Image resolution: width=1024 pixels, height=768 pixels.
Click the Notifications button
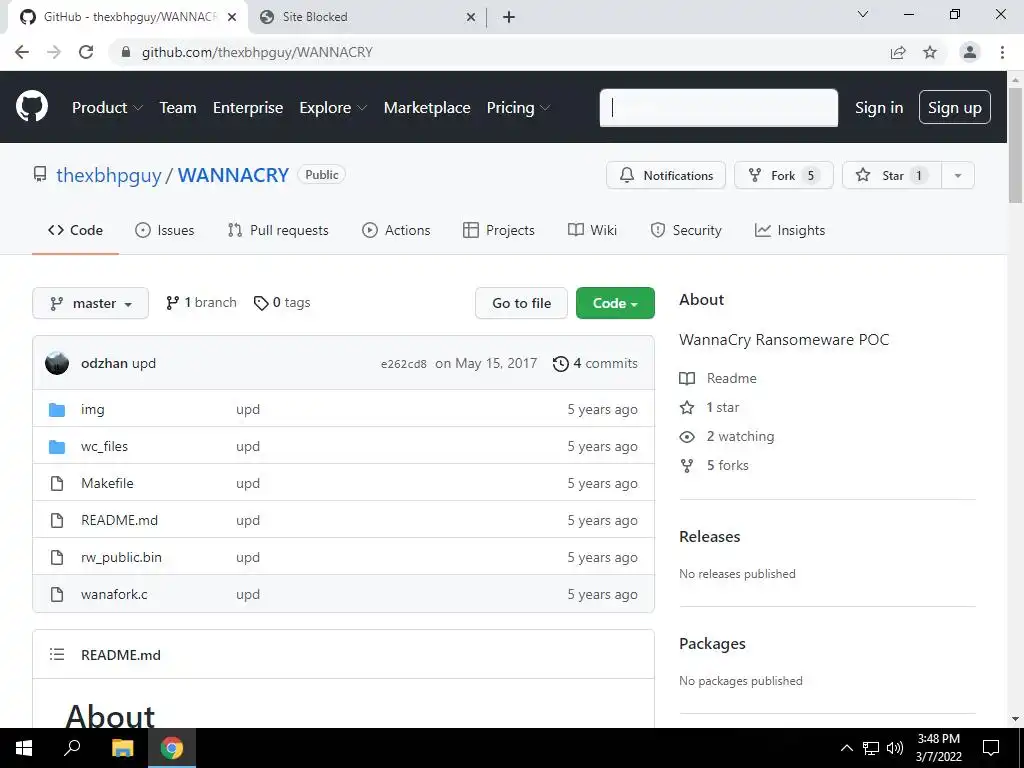tap(665, 175)
